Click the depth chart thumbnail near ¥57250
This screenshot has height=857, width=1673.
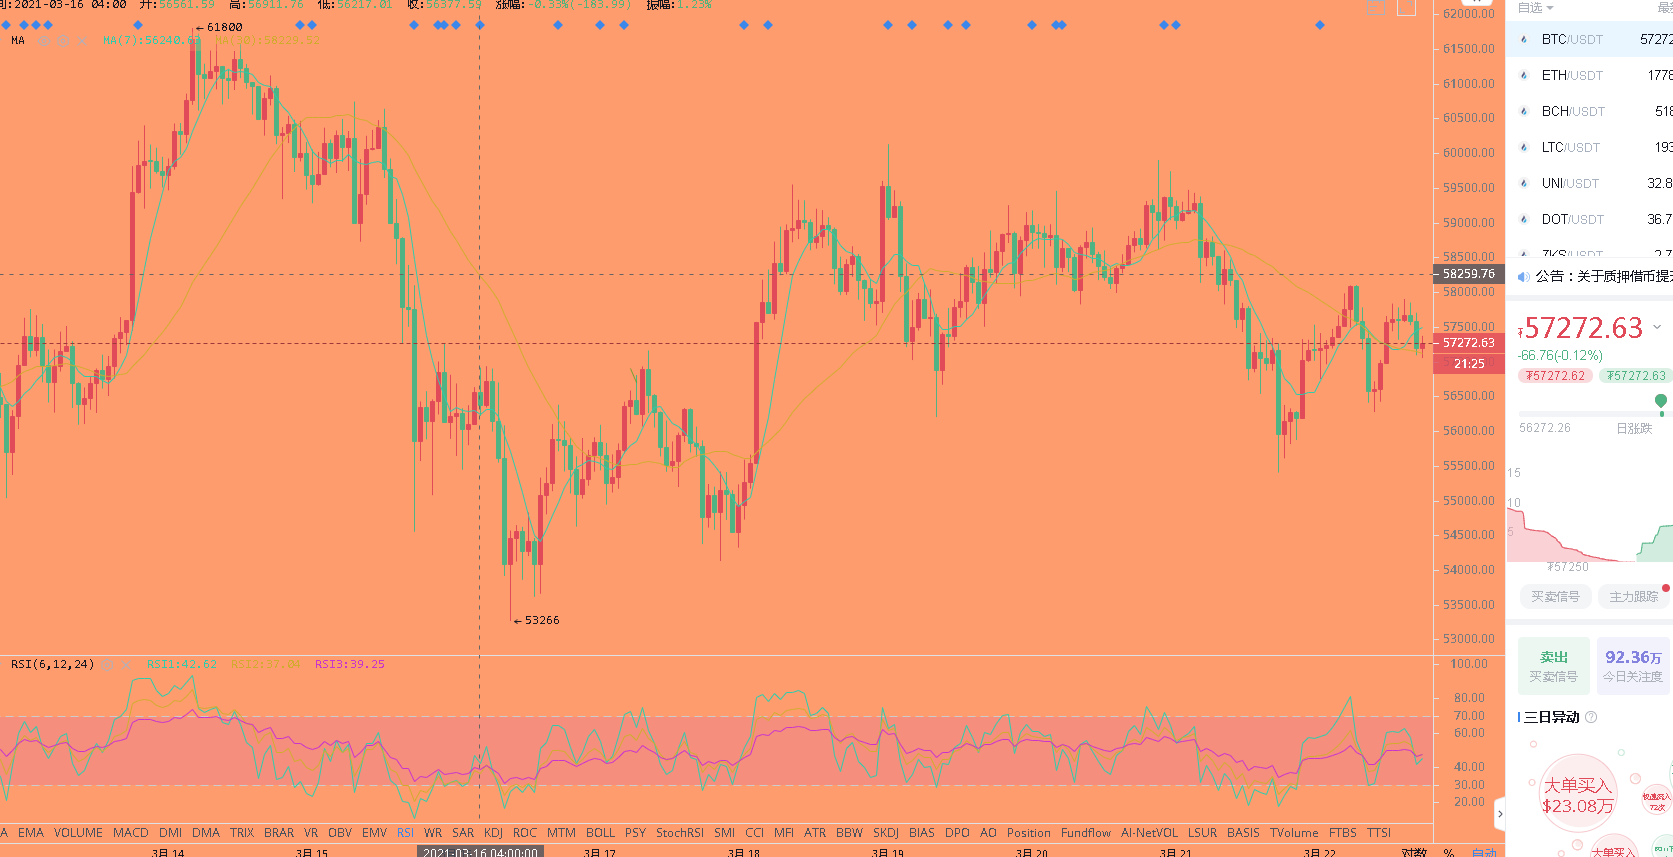coord(1589,535)
